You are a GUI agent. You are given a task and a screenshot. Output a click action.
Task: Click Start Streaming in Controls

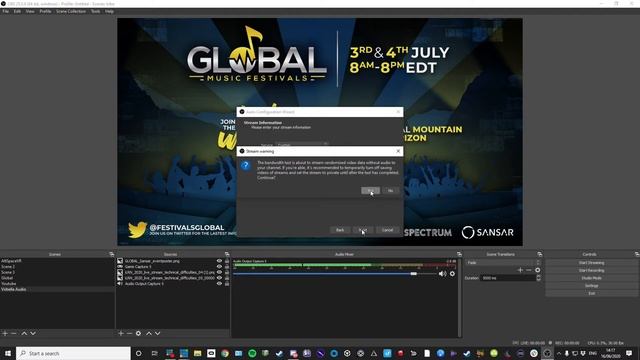point(591,263)
